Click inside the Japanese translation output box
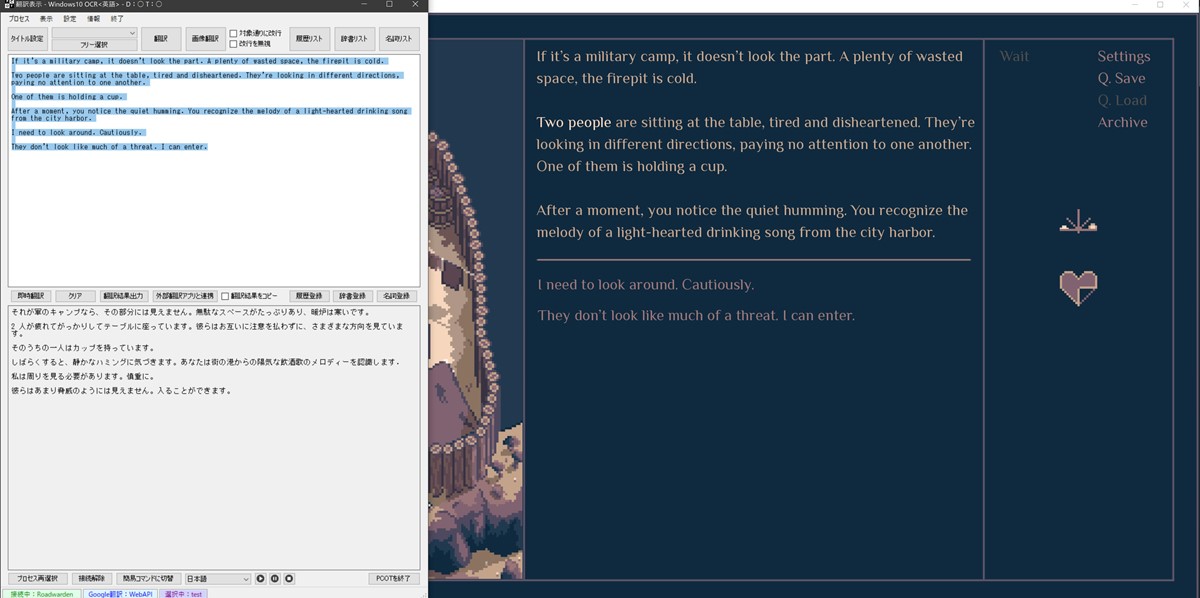 pos(214,437)
